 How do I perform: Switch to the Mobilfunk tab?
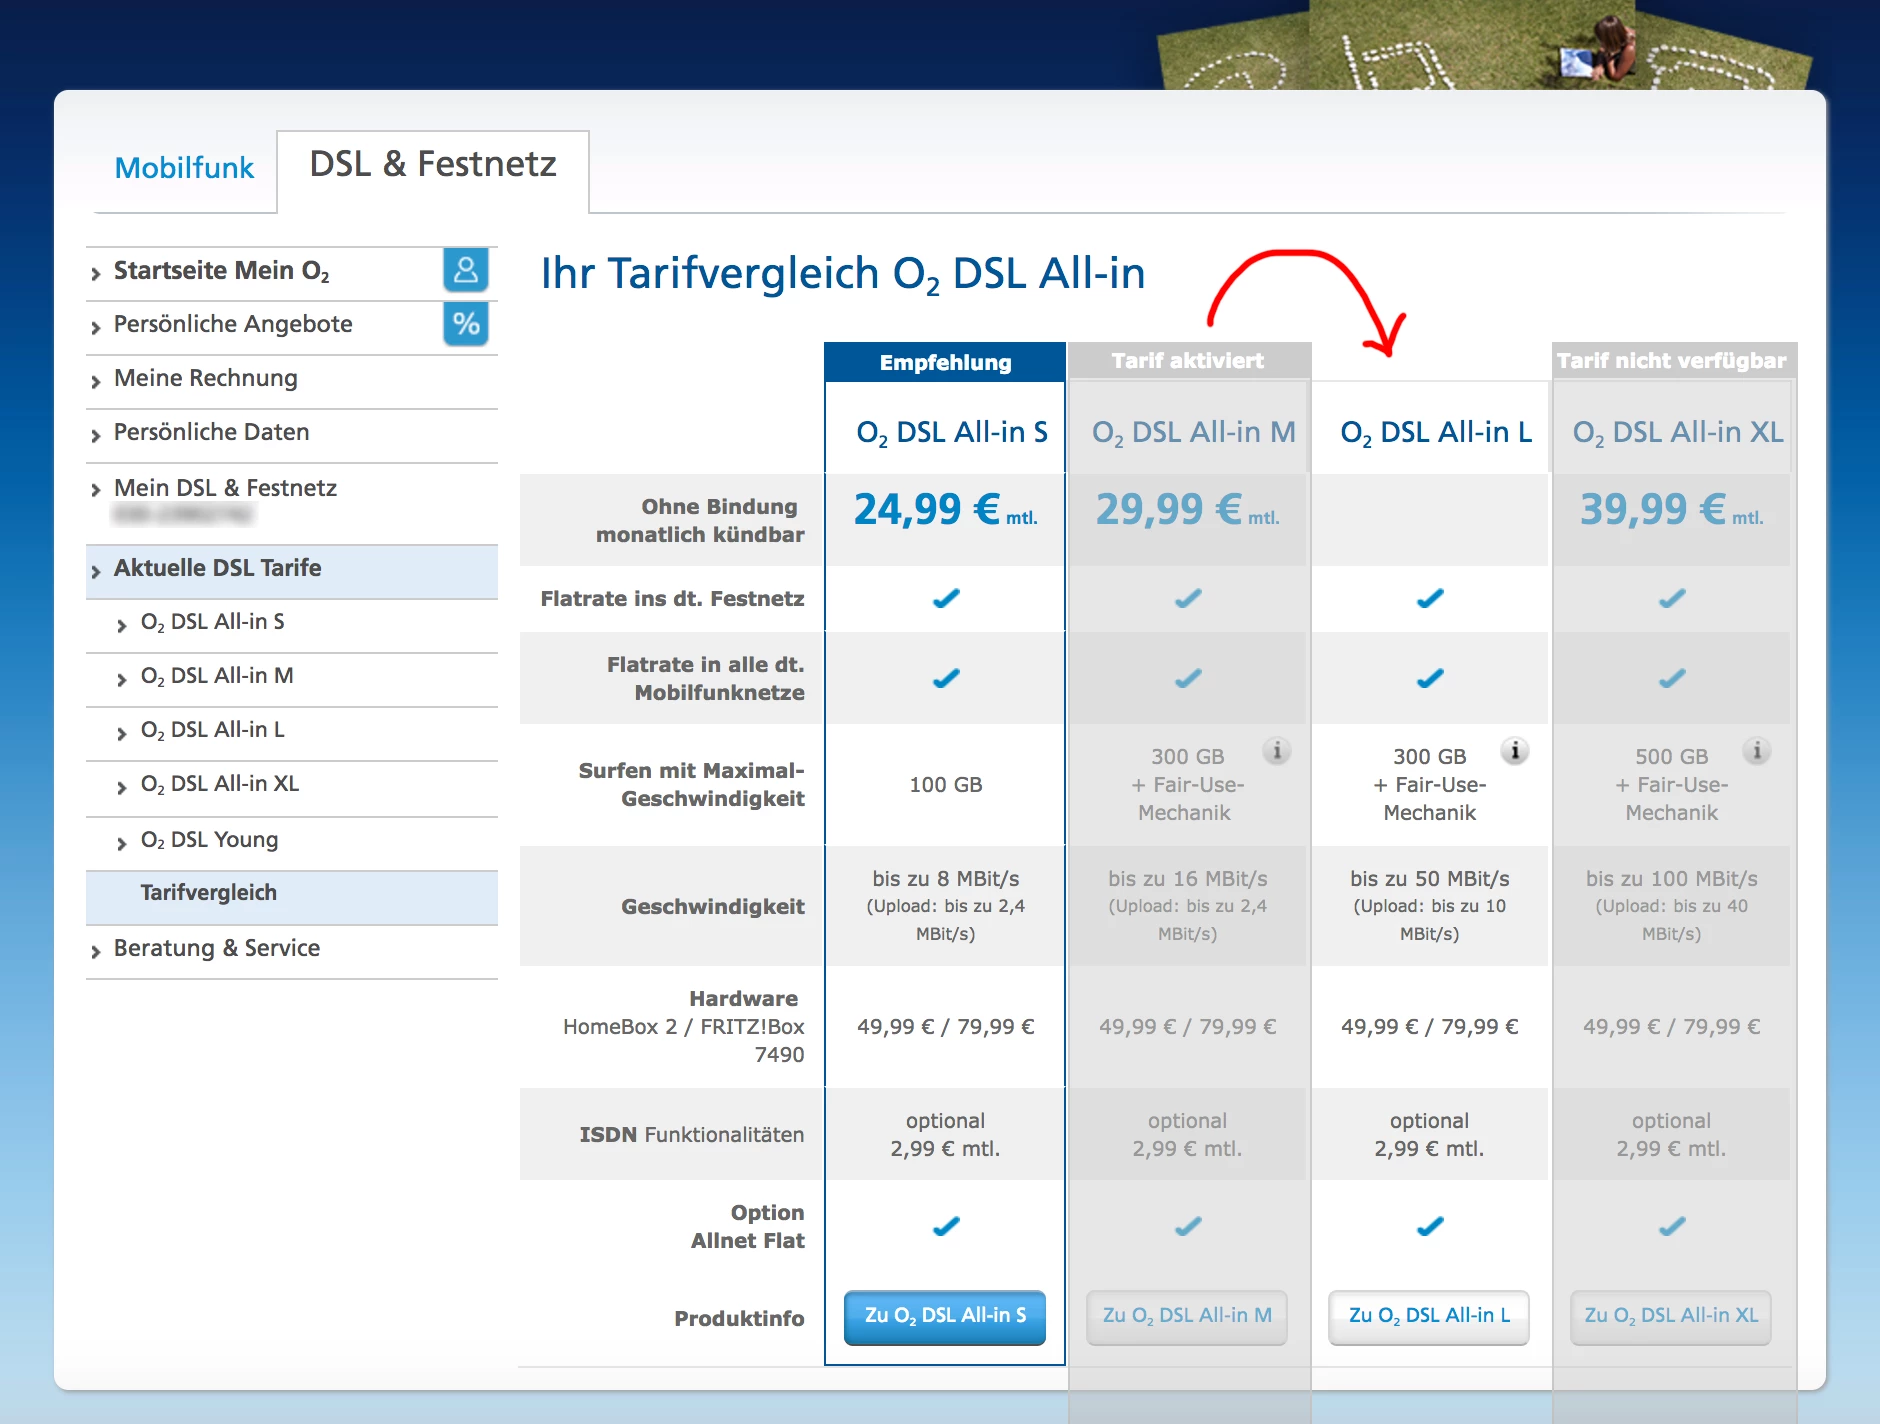[x=185, y=168]
